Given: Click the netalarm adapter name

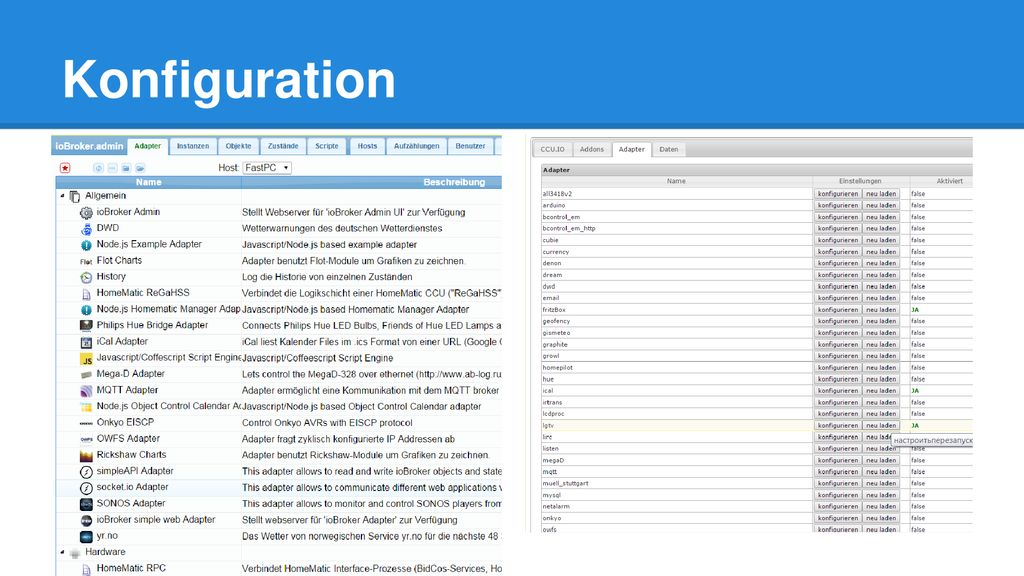Looking at the screenshot, I should (556, 507).
